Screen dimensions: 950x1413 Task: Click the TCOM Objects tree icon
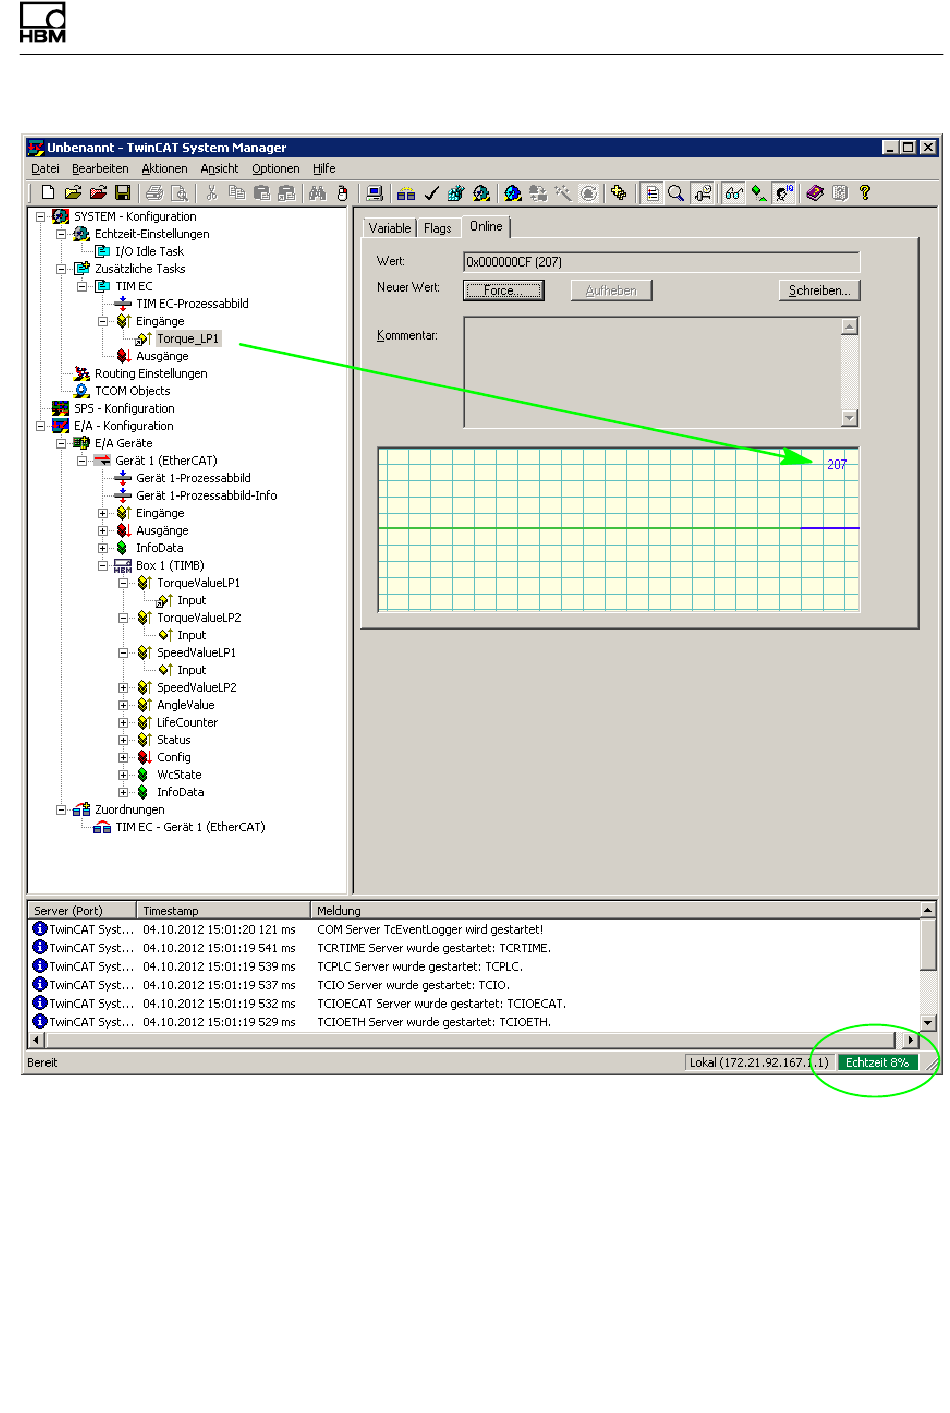82,391
